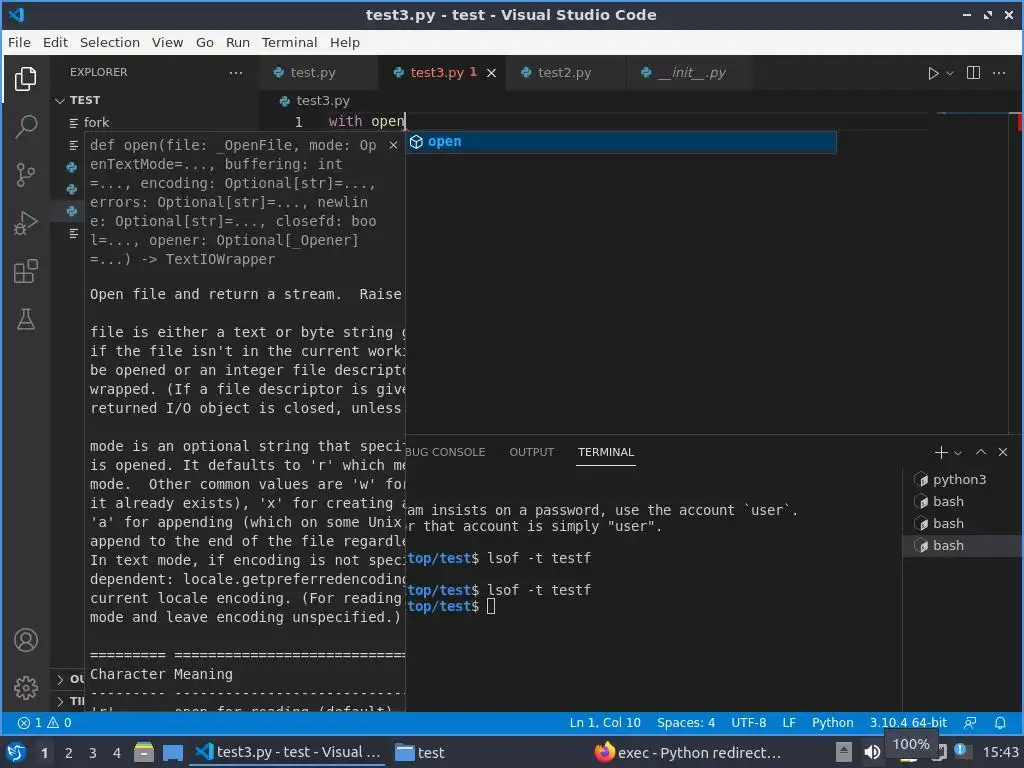Close the test3.py tab
The height and width of the screenshot is (768, 1024).
click(491, 73)
